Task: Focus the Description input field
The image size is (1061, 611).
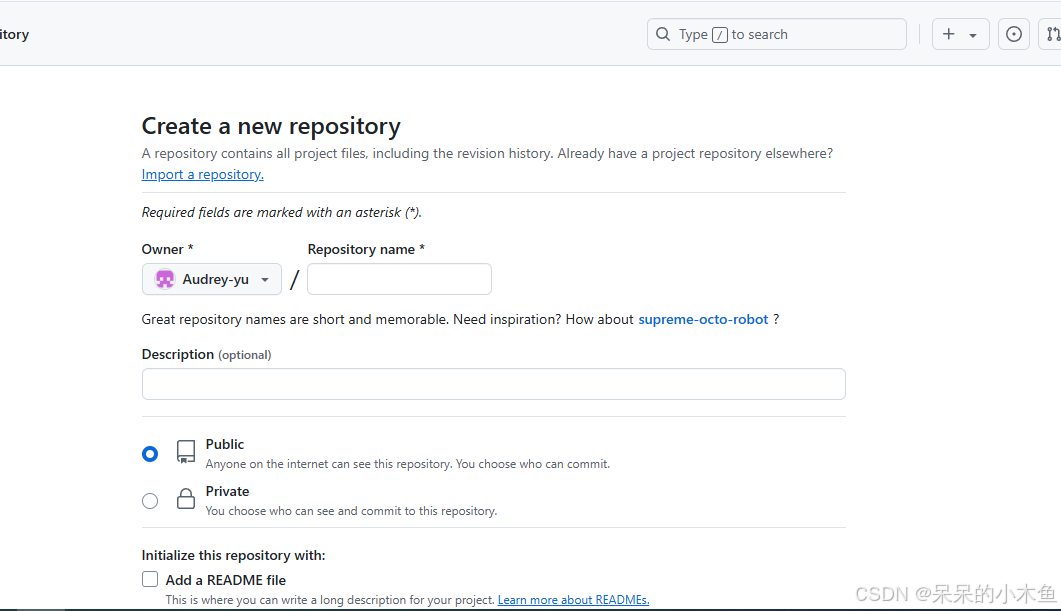Action: (494, 384)
